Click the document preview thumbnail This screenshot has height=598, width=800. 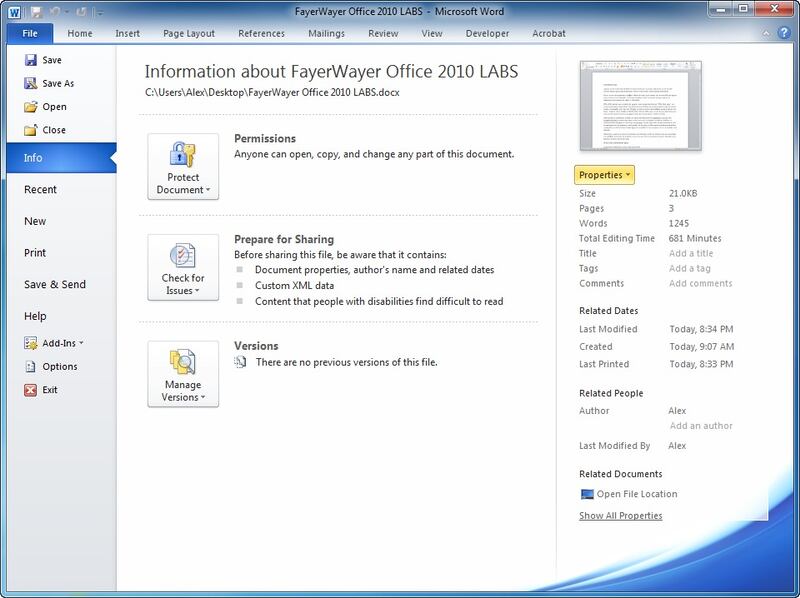click(640, 106)
